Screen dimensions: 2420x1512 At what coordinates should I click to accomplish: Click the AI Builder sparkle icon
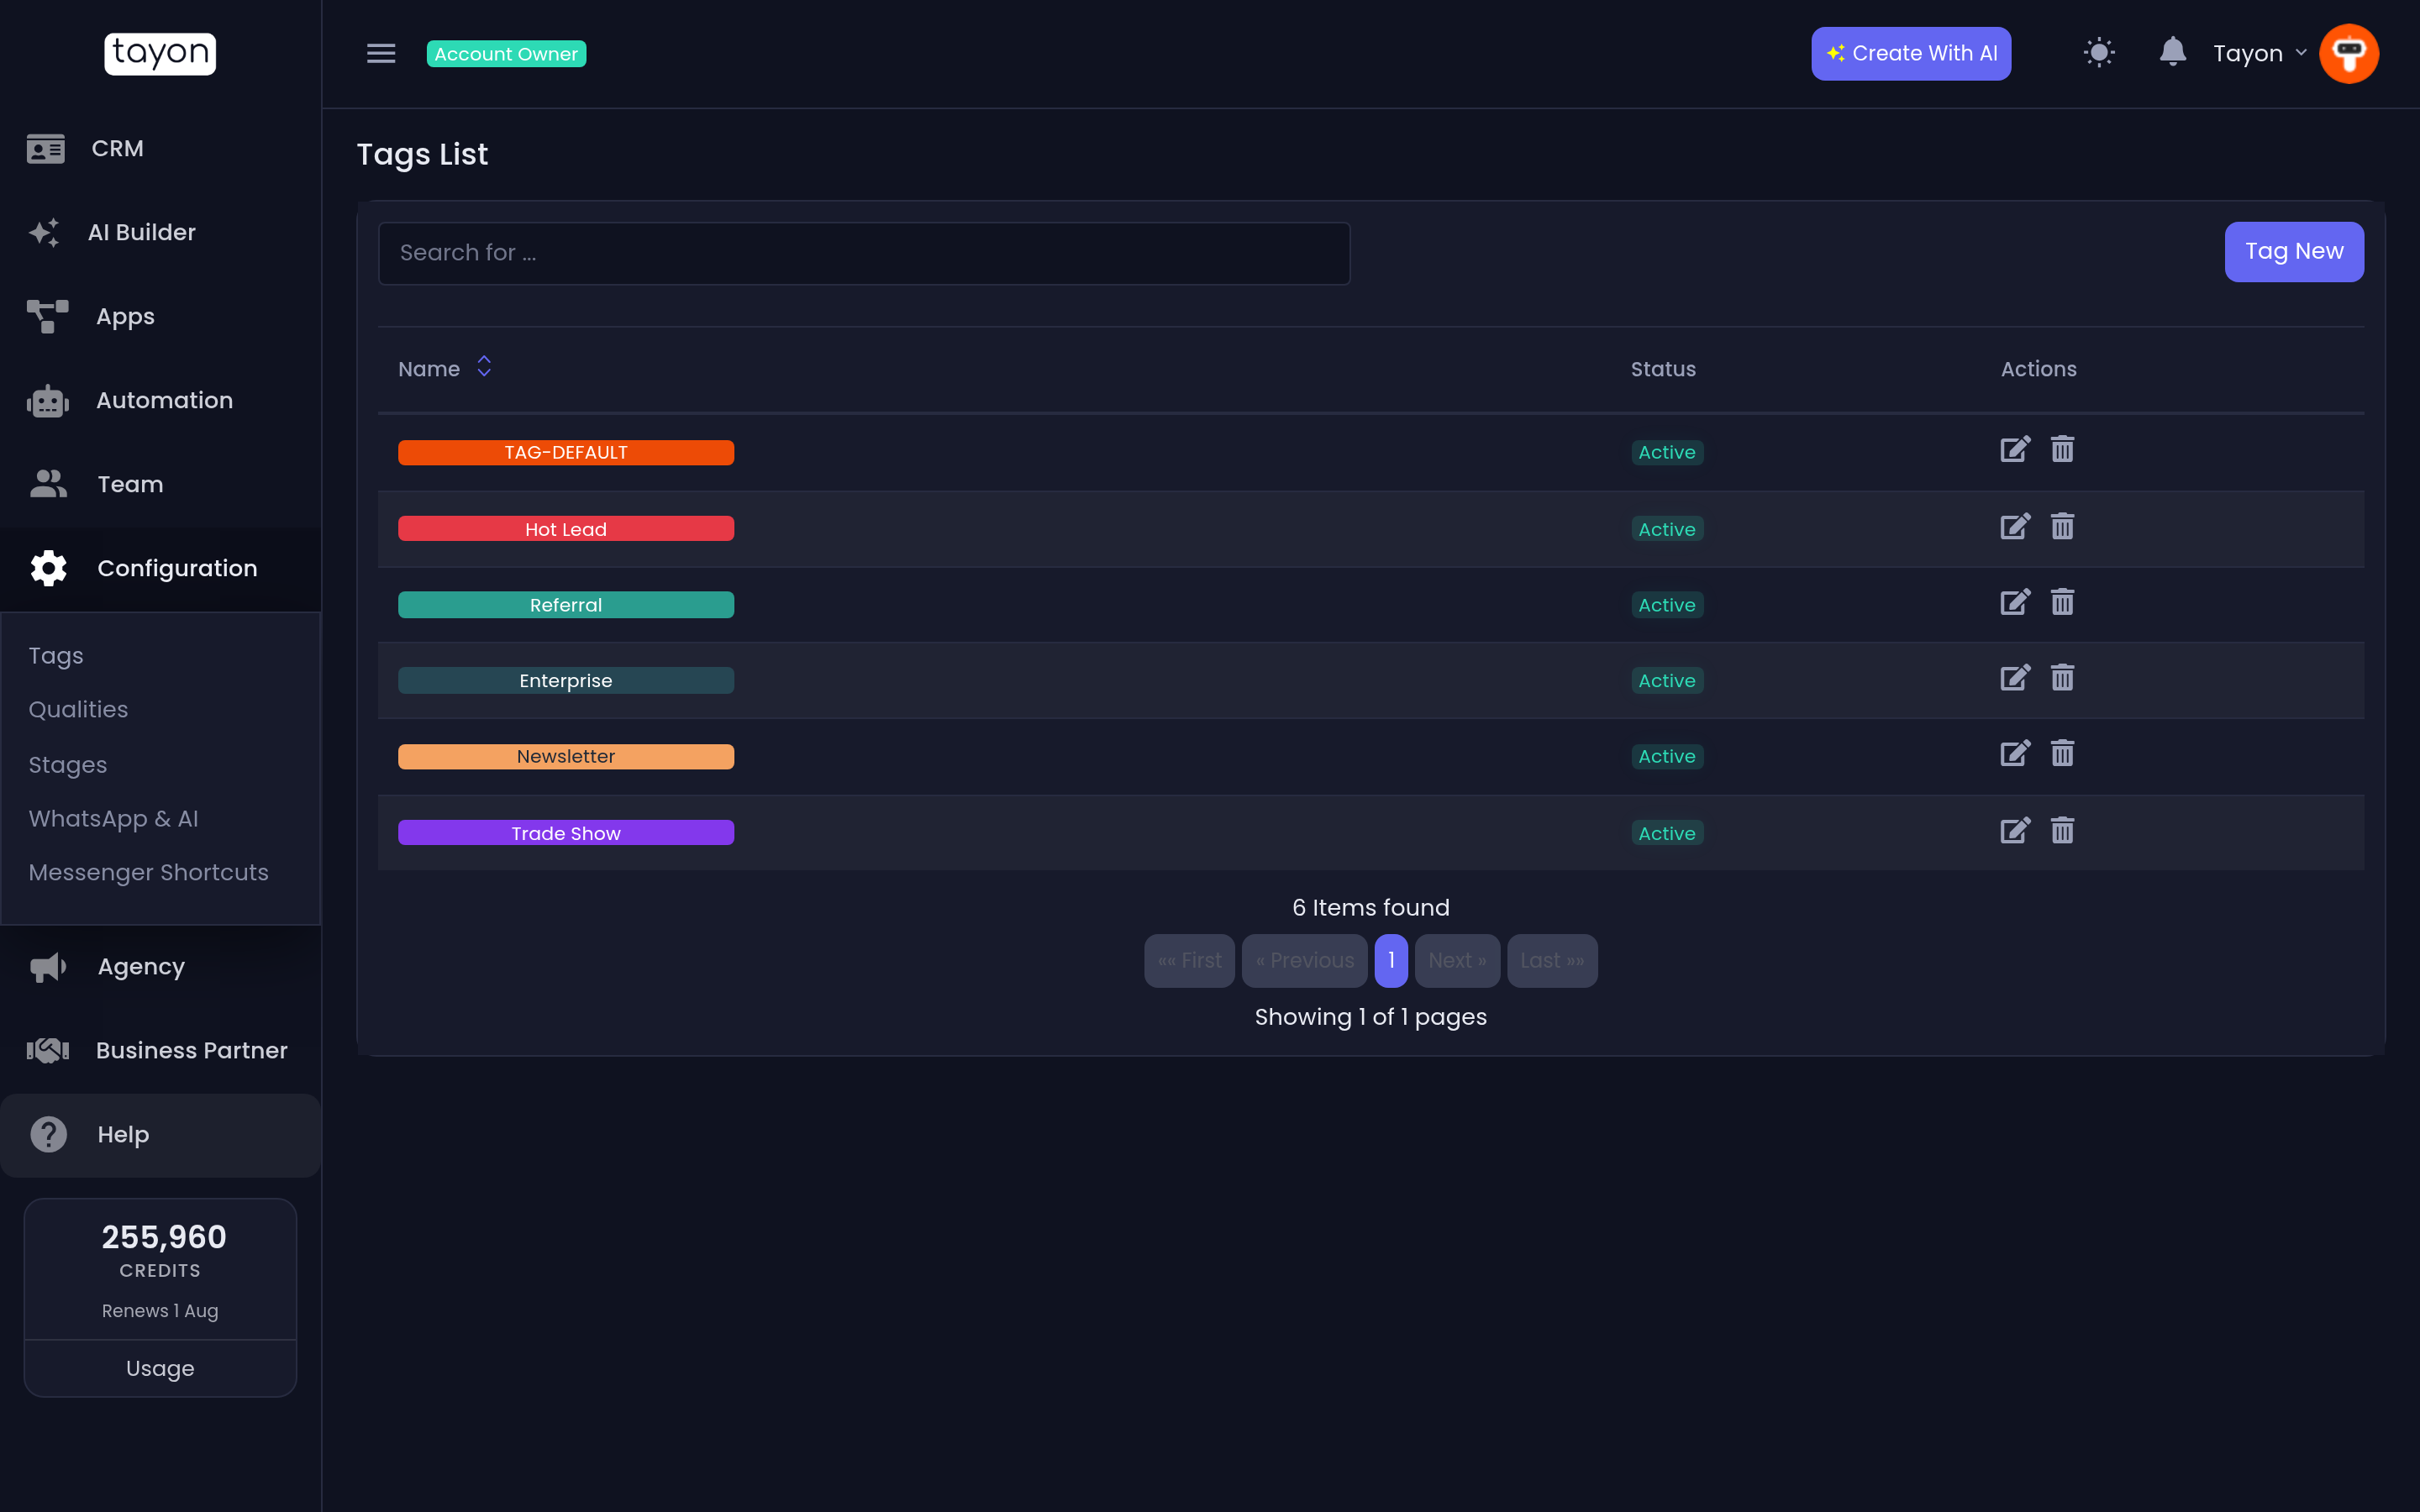(44, 233)
